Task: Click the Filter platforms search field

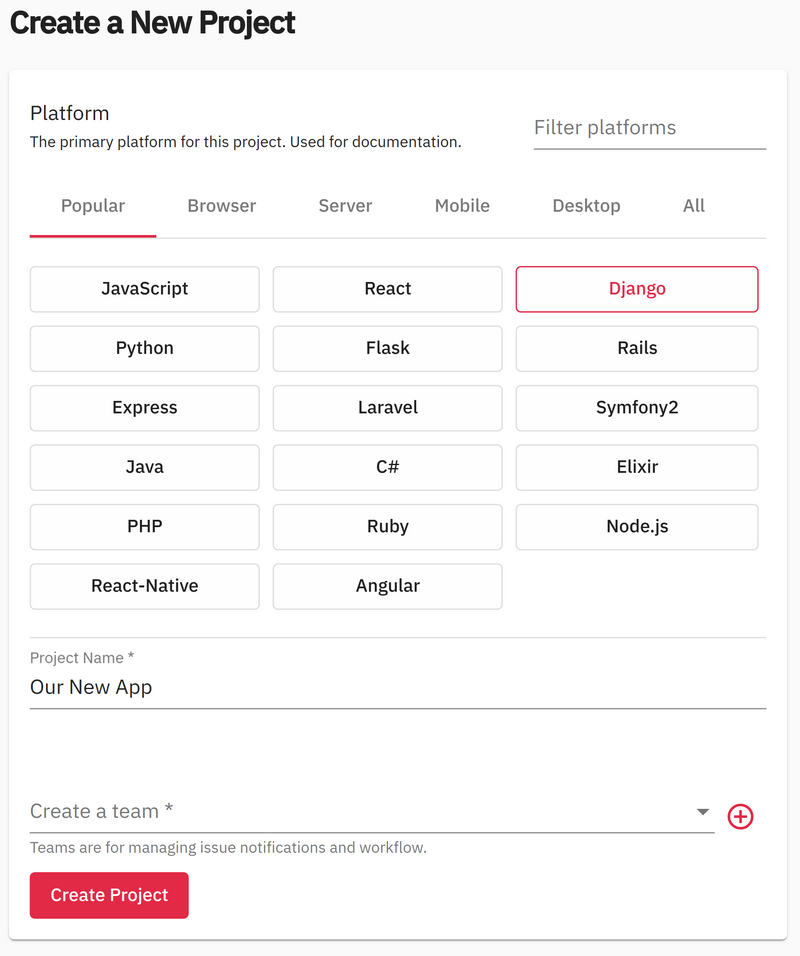Action: [649, 128]
